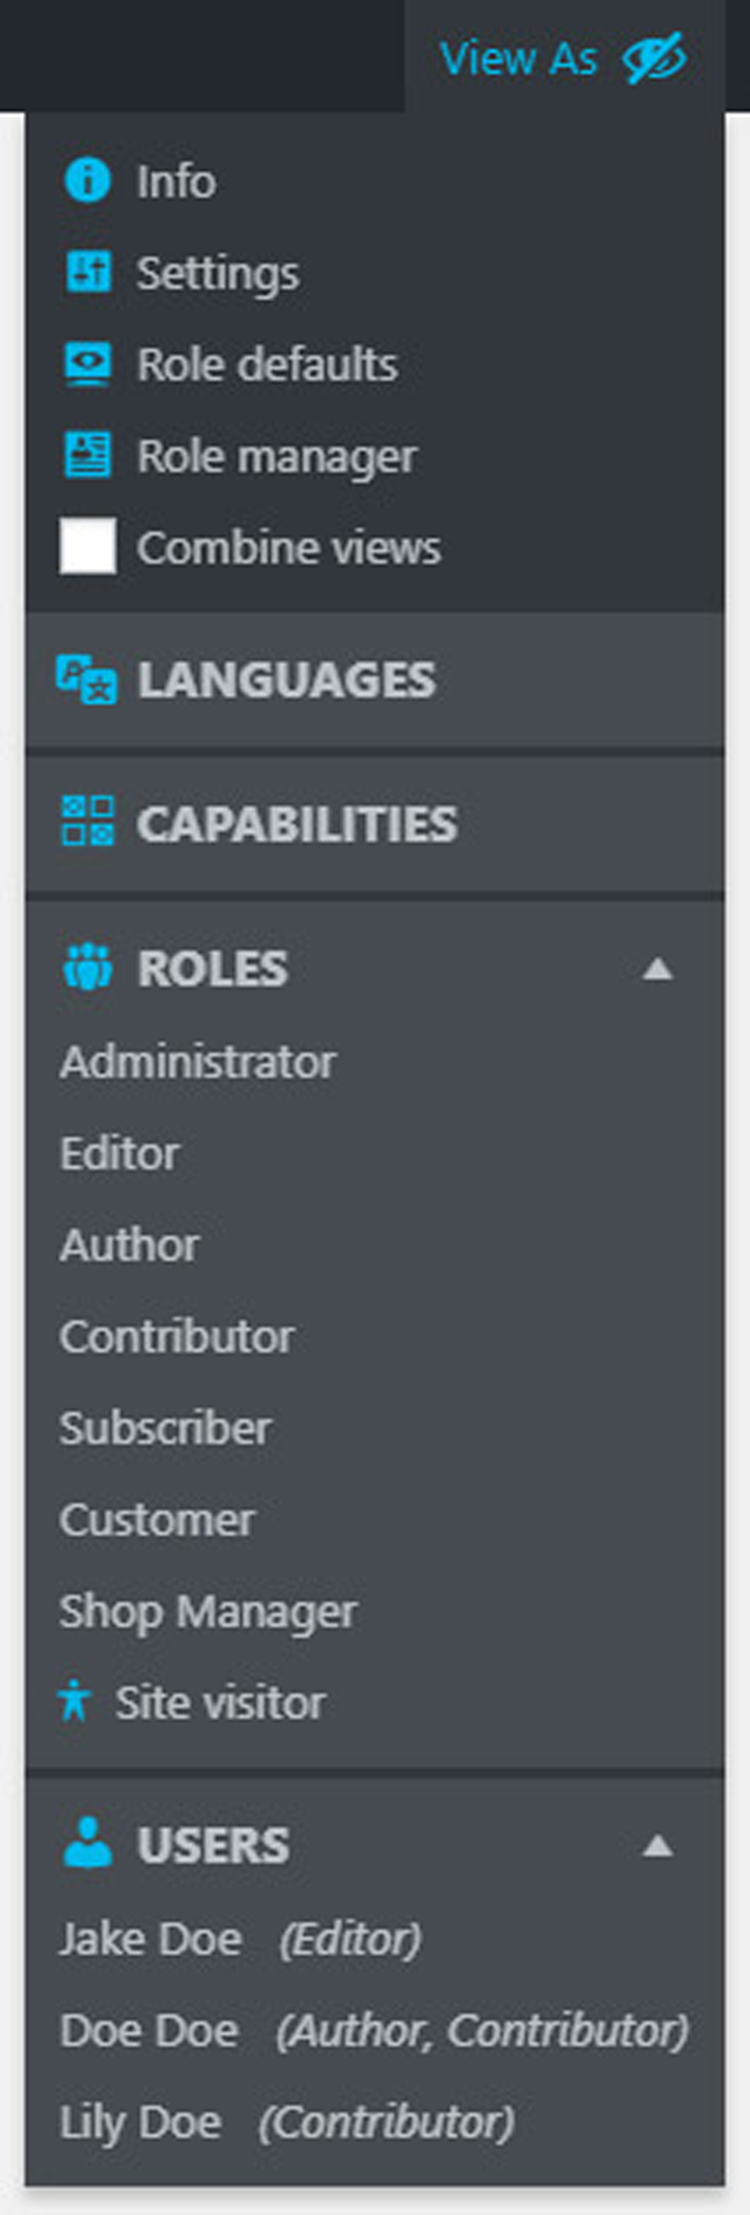Viewport: 750px width, 2215px height.
Task: Click the Settings sliders icon
Action: pyautogui.click(x=87, y=272)
